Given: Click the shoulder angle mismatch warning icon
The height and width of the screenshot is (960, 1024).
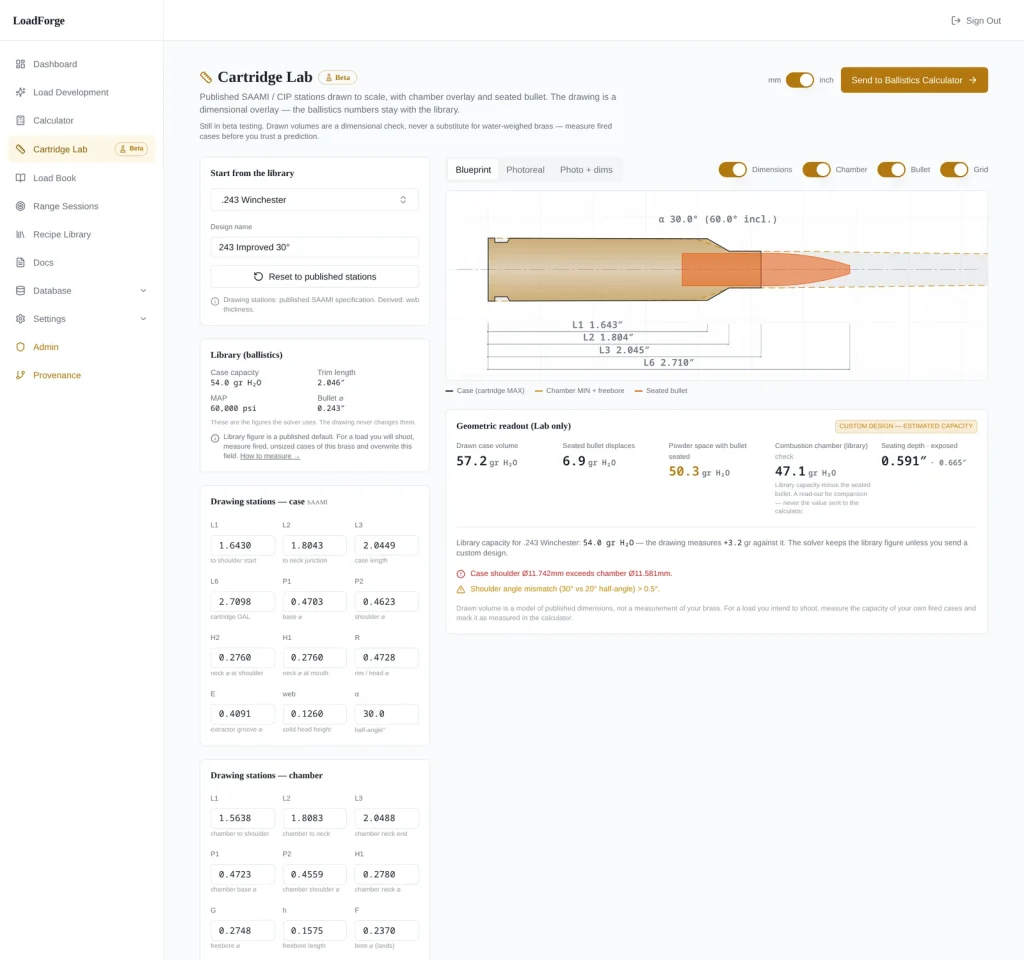Looking at the screenshot, I should tap(460, 589).
